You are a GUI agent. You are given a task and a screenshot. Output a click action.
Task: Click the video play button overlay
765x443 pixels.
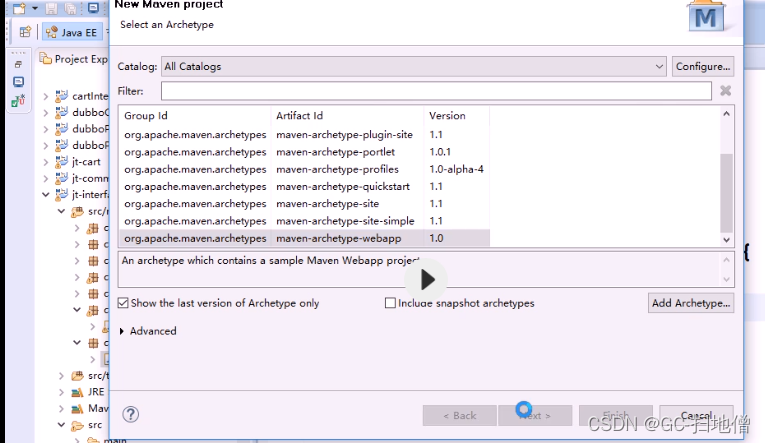[426, 280]
